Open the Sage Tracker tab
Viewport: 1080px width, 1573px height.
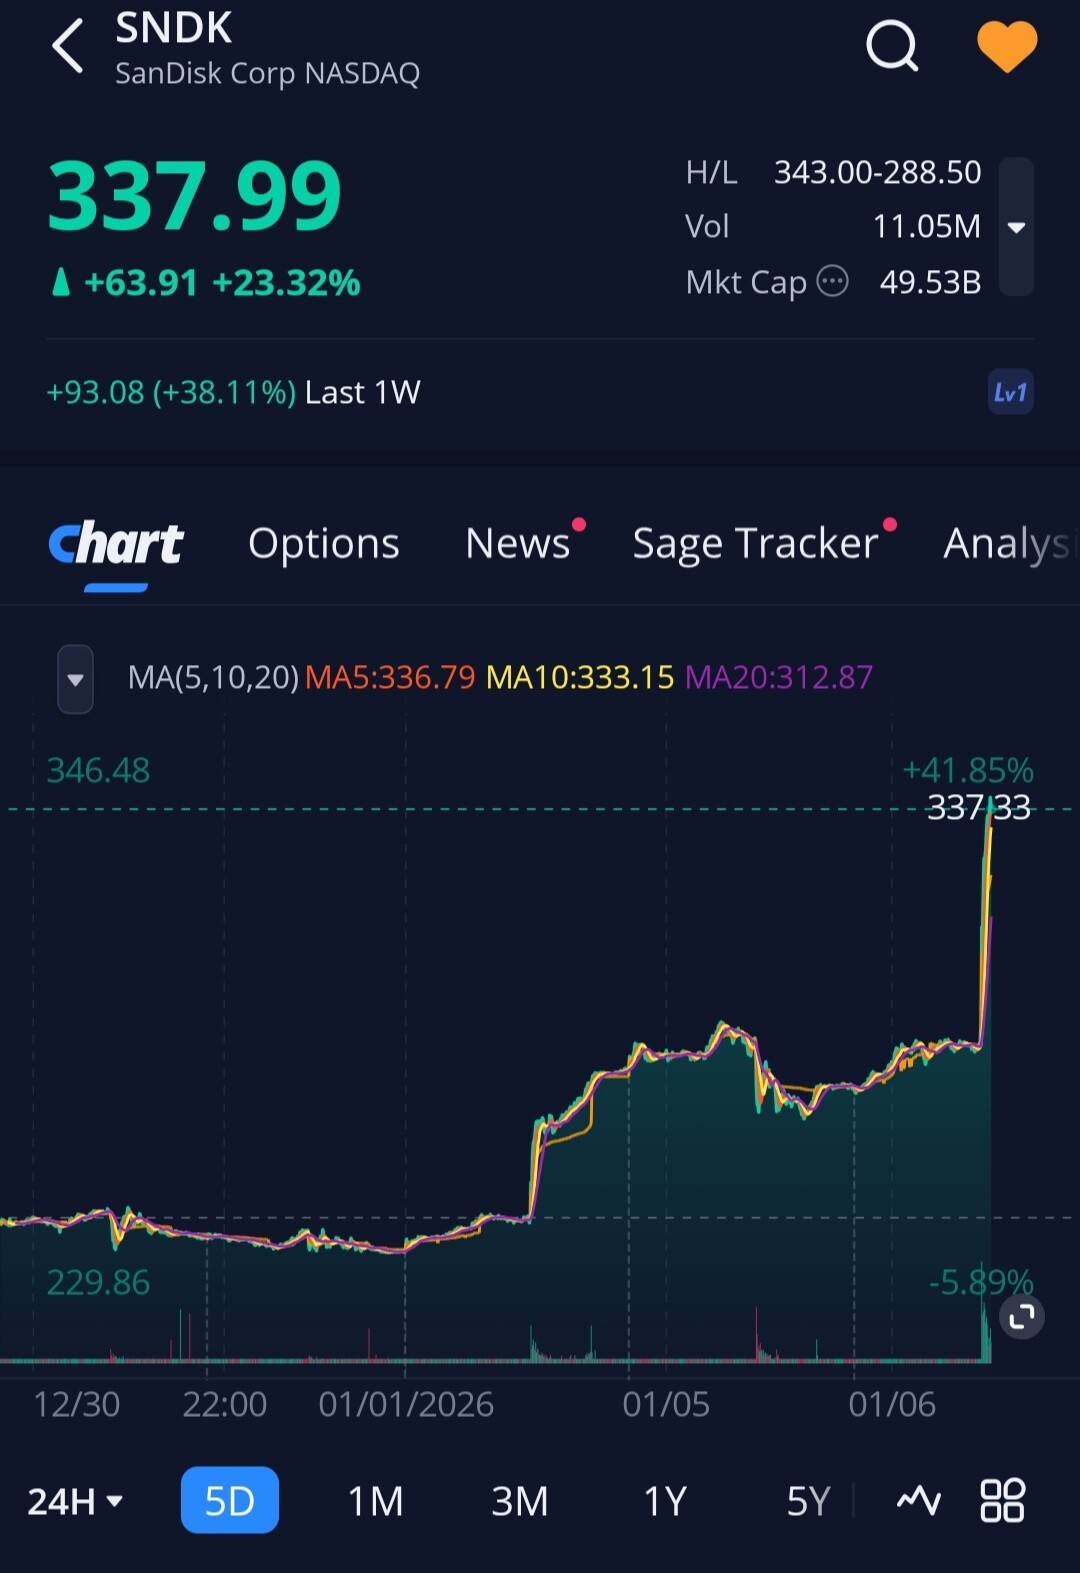[x=755, y=544]
